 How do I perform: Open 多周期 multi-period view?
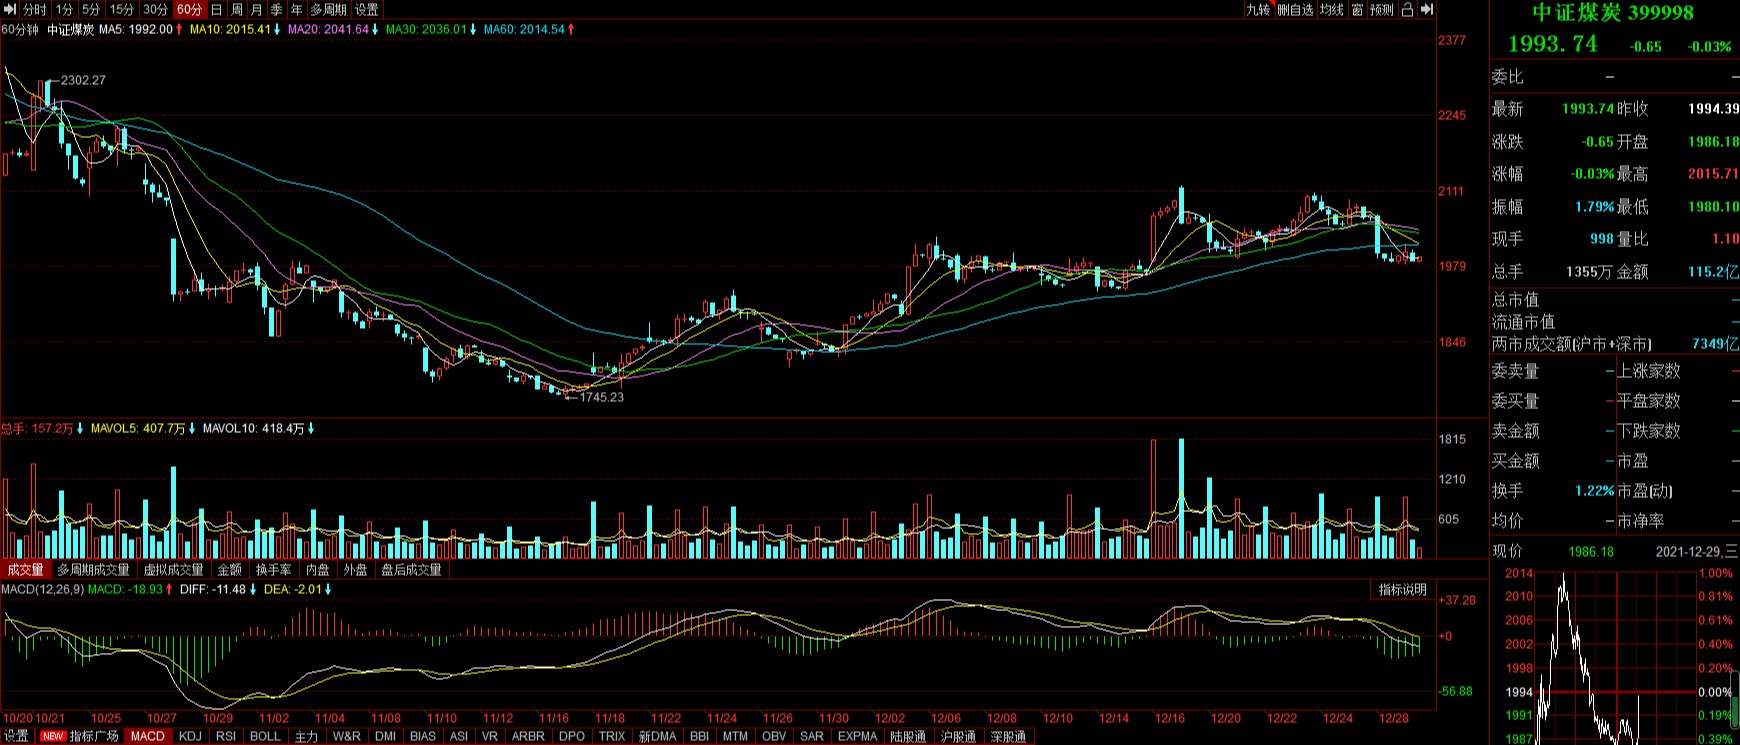328,9
